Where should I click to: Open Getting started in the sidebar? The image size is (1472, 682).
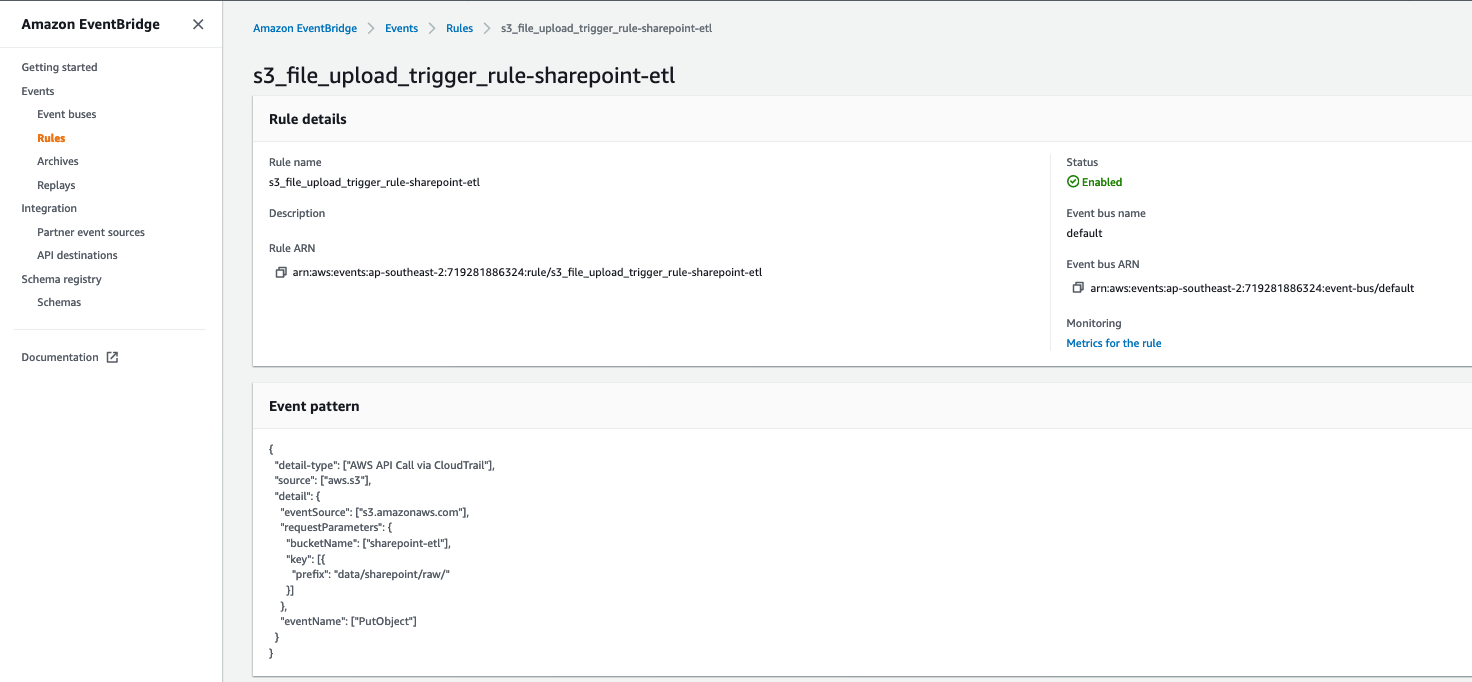point(59,67)
